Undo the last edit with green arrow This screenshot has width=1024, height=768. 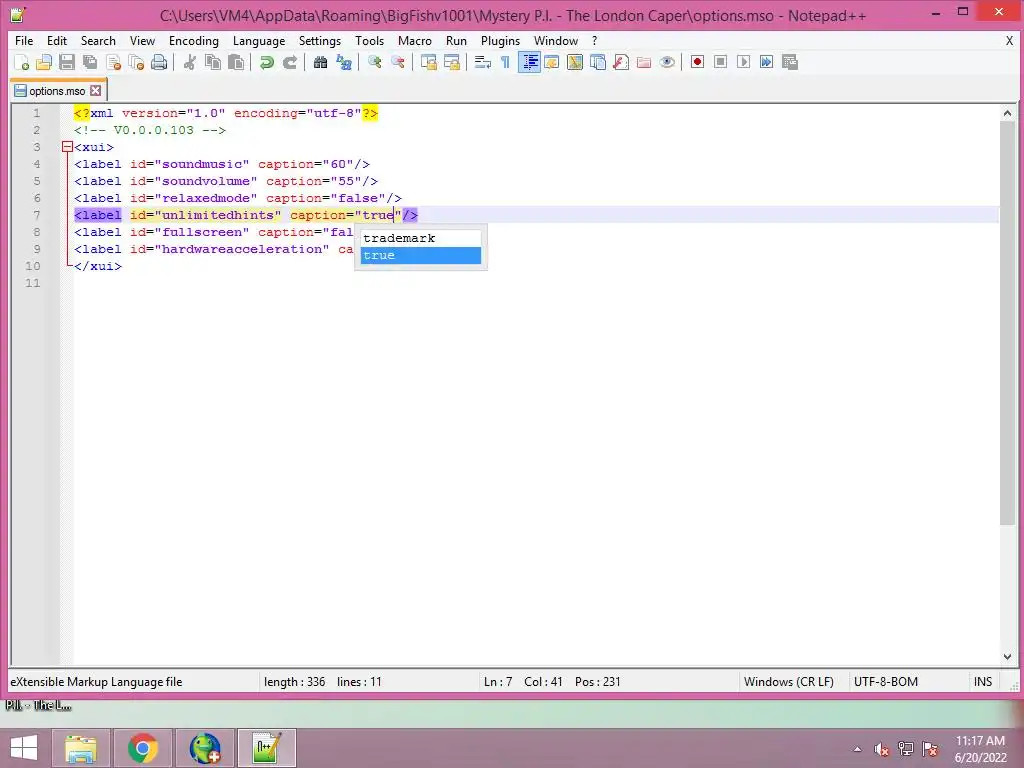(x=266, y=62)
